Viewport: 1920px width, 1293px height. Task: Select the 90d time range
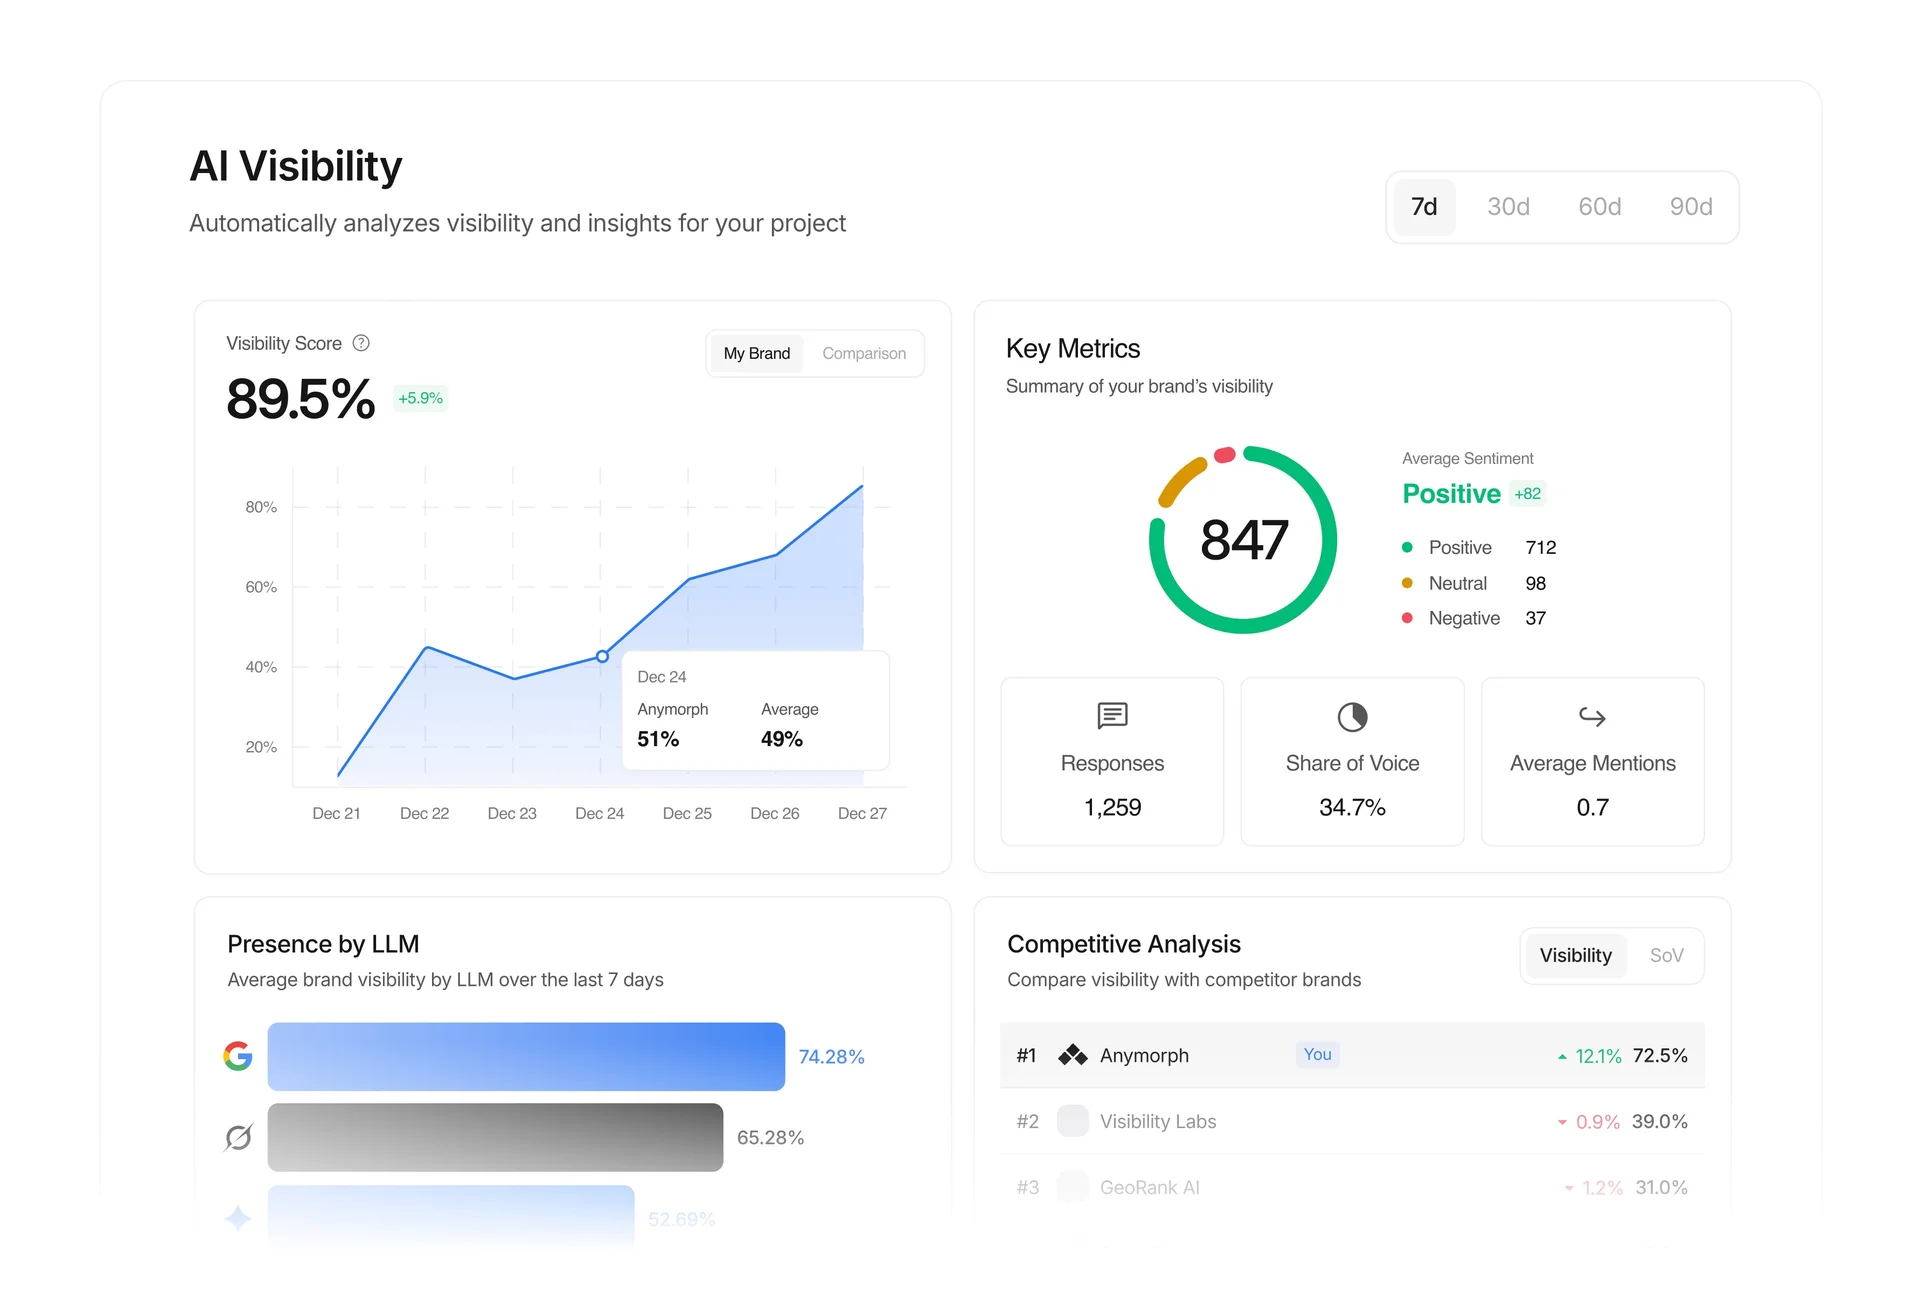[x=1690, y=207]
